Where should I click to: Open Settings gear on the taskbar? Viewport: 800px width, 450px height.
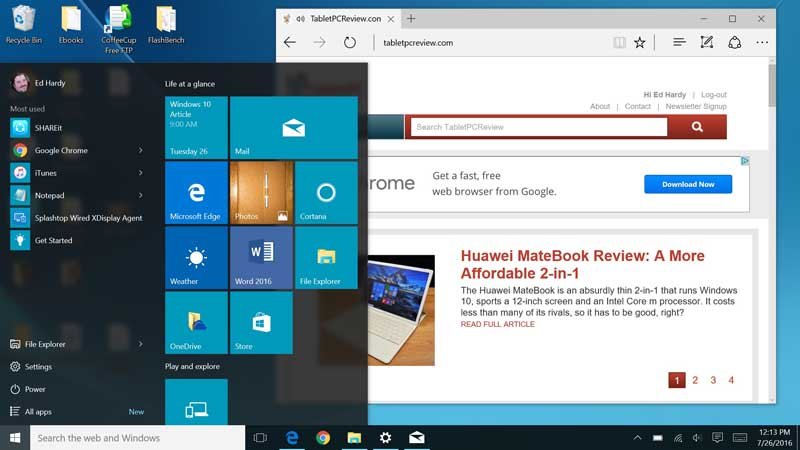pyautogui.click(x=386, y=438)
